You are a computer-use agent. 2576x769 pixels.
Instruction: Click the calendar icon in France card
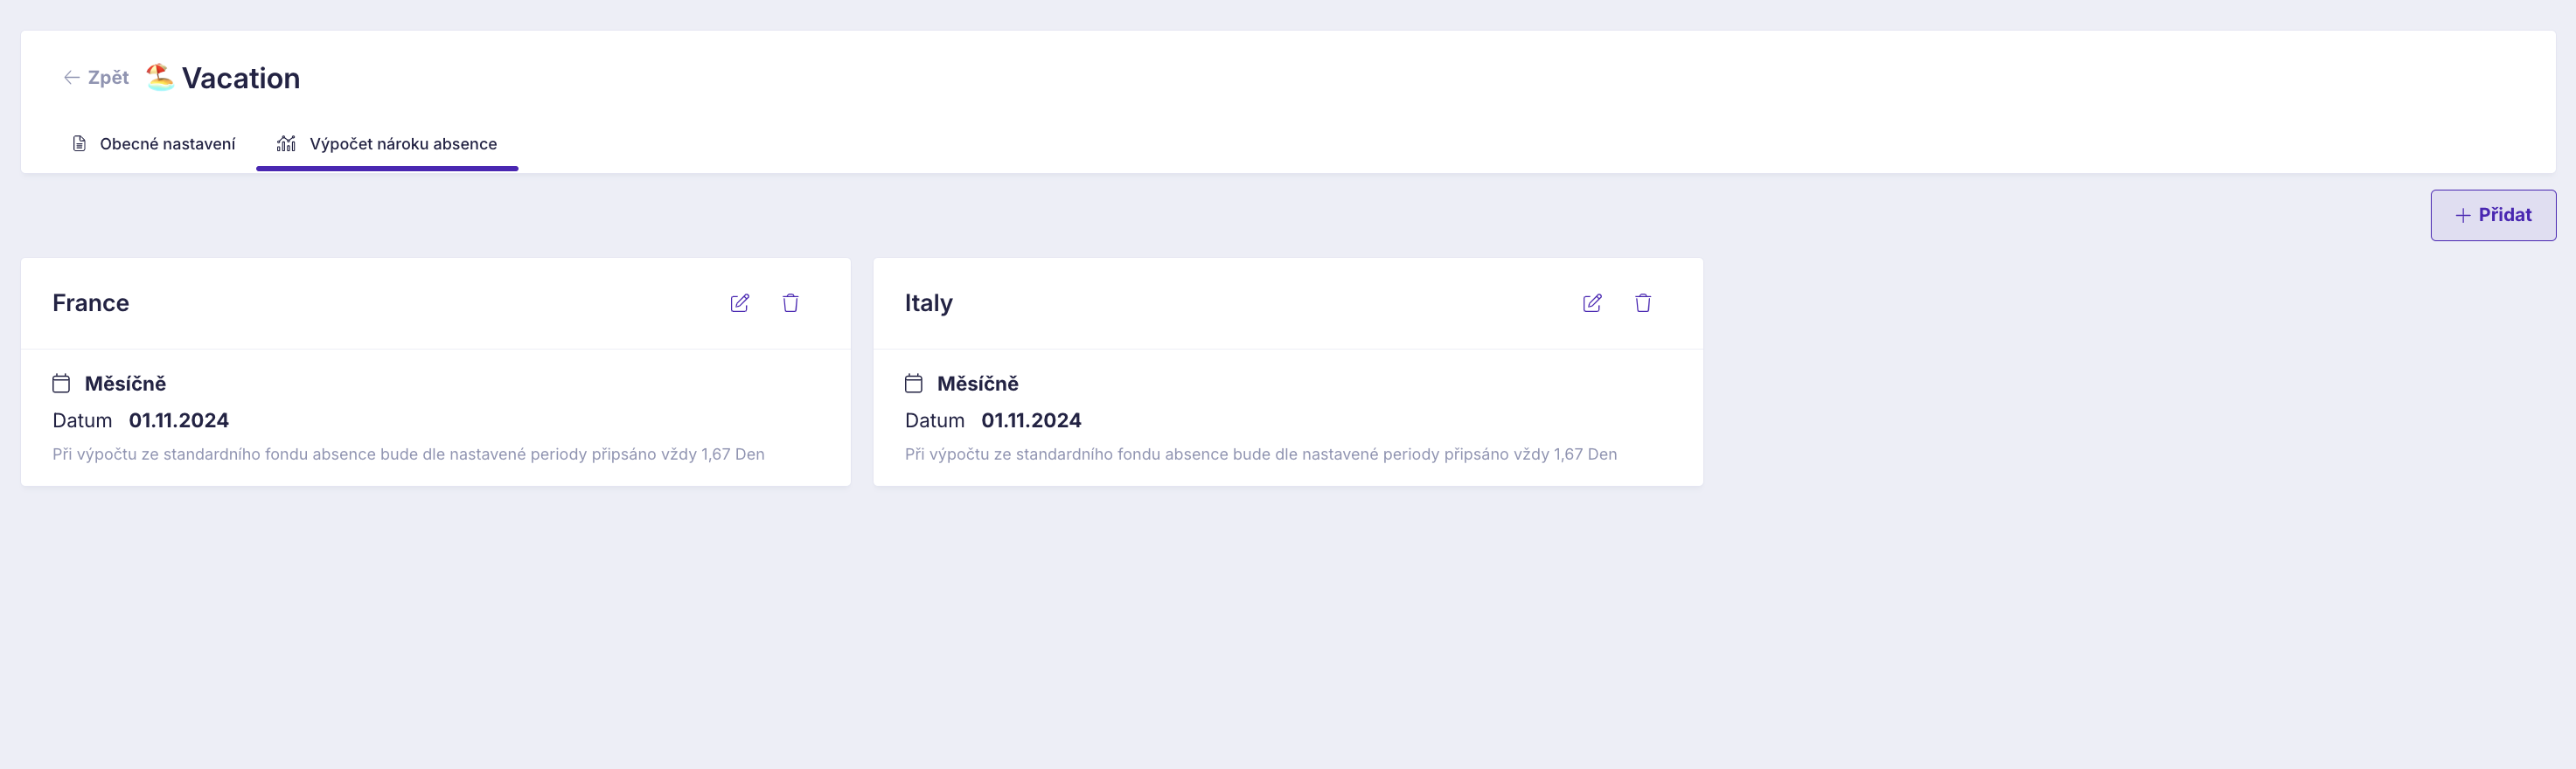pyautogui.click(x=61, y=383)
